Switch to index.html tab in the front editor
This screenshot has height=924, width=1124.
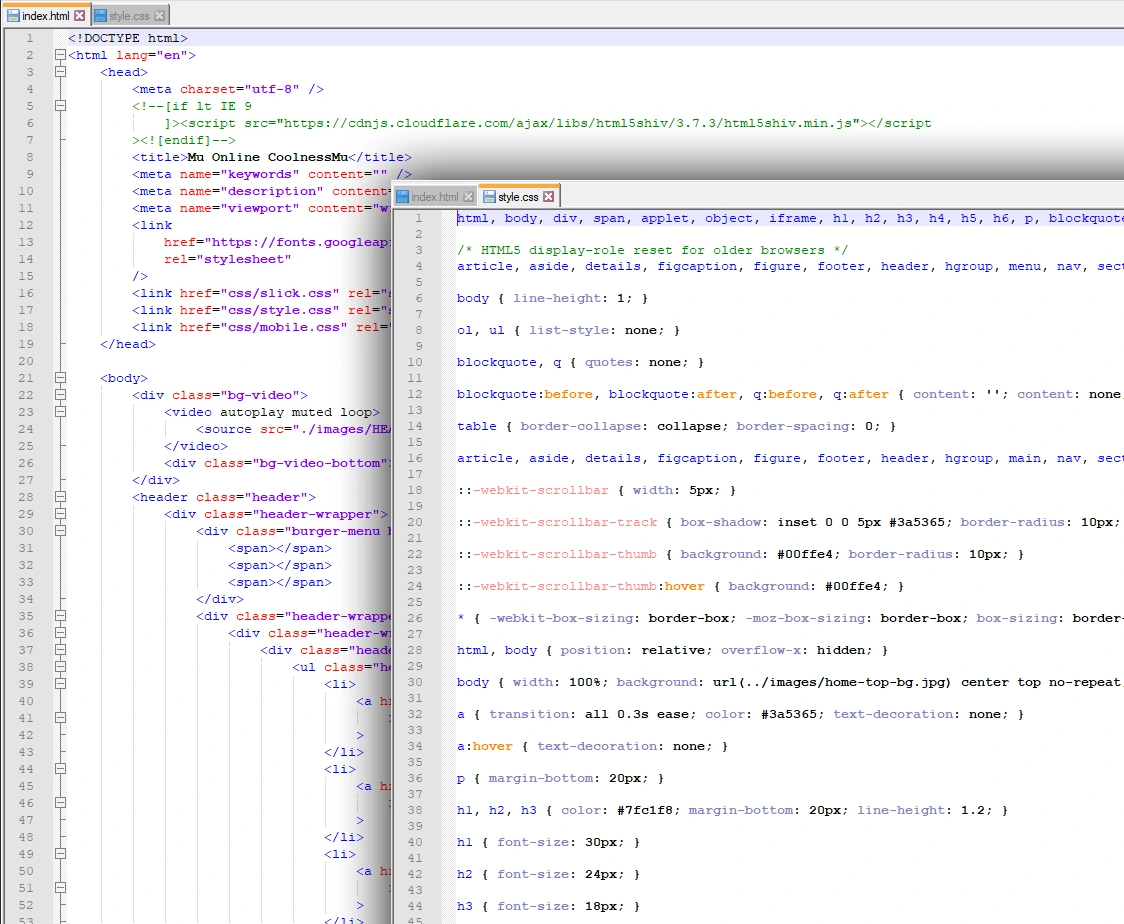tap(434, 196)
